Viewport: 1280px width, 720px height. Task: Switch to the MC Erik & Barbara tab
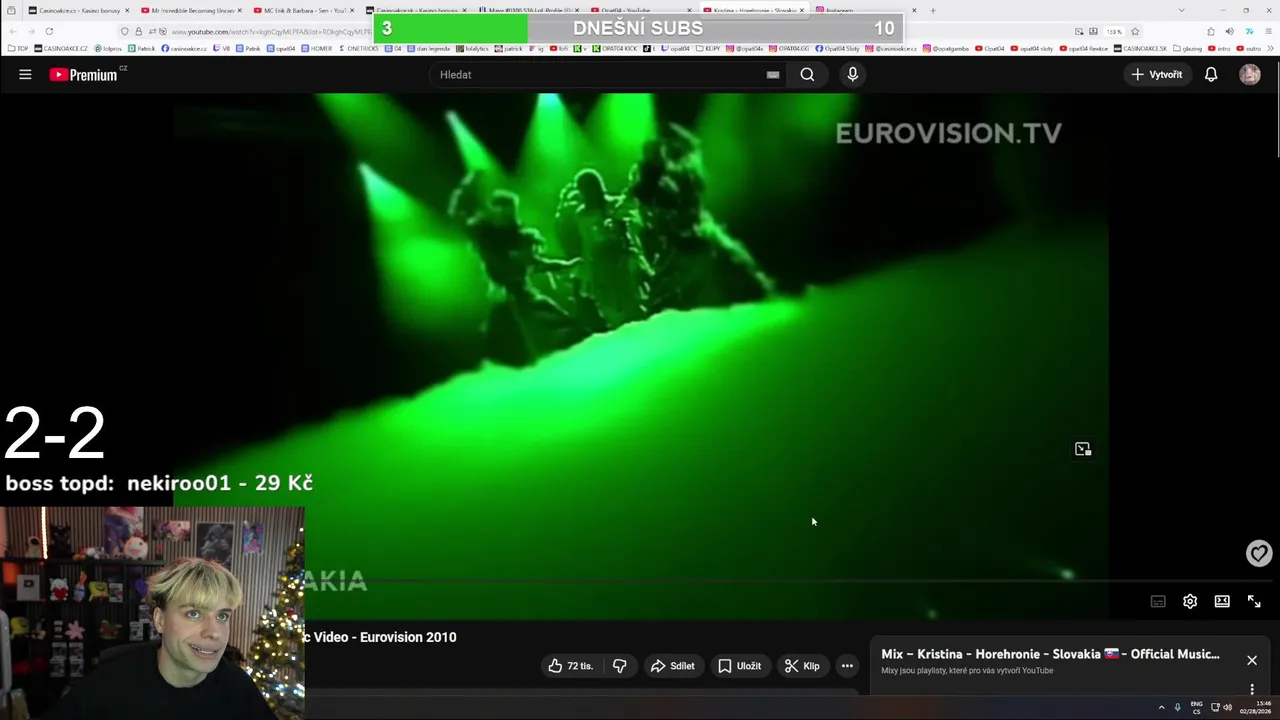click(304, 10)
